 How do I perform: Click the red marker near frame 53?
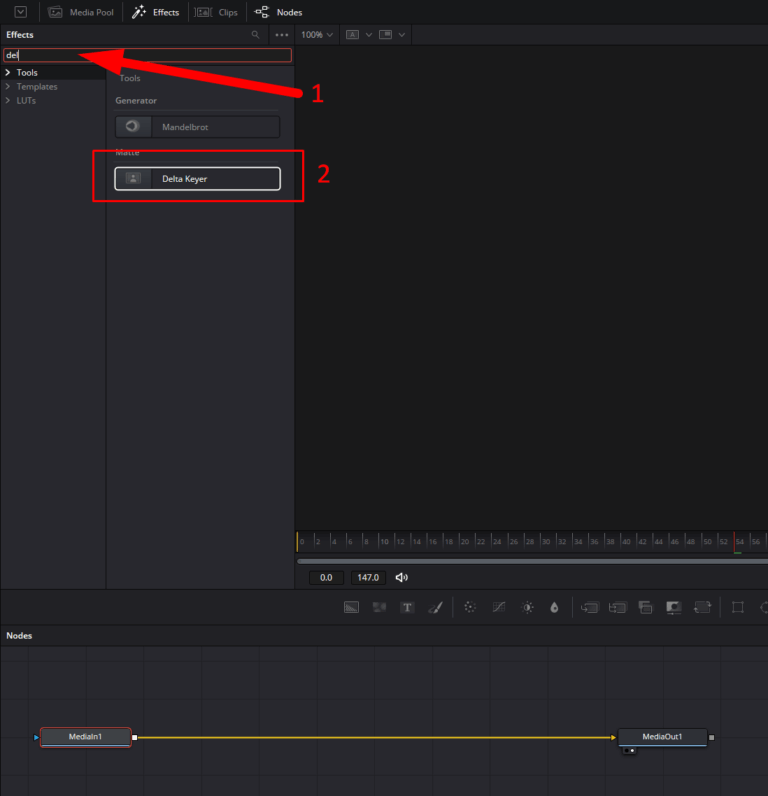point(734,542)
